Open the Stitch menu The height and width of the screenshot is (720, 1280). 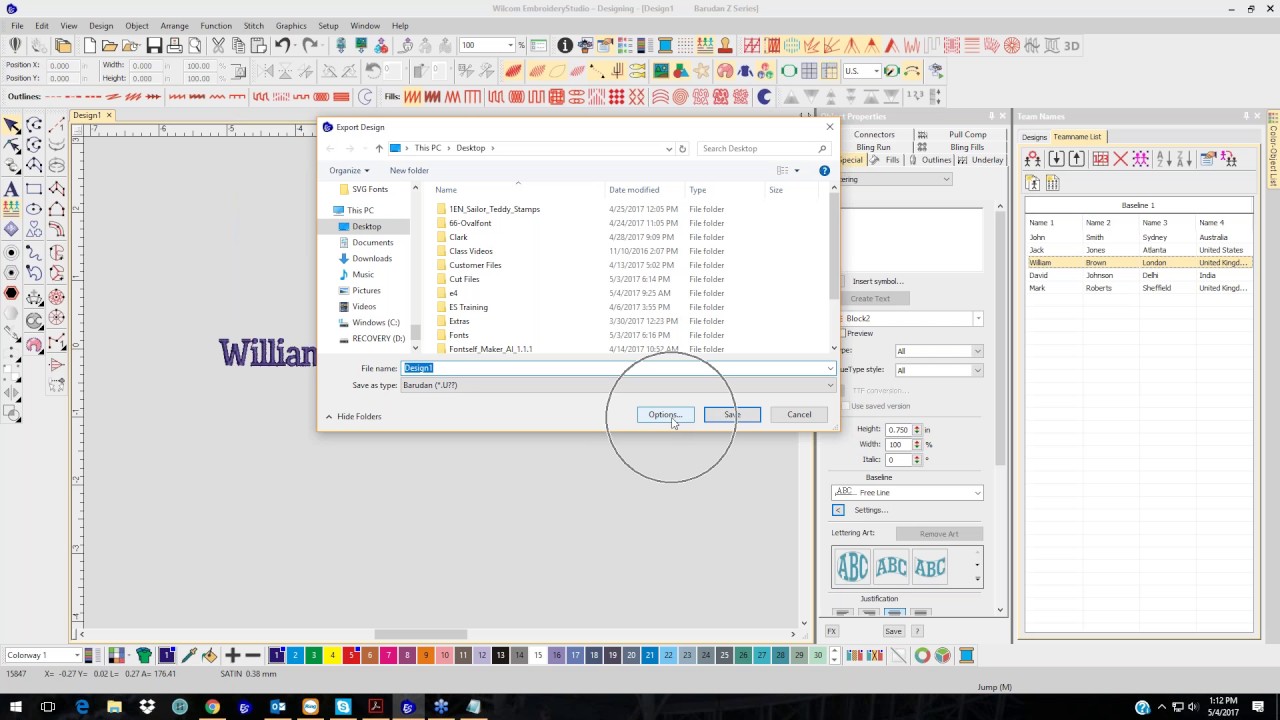(253, 25)
